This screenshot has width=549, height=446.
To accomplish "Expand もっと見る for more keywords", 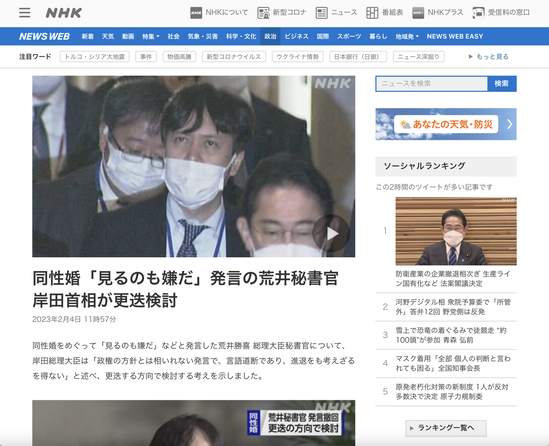I will tap(489, 57).
